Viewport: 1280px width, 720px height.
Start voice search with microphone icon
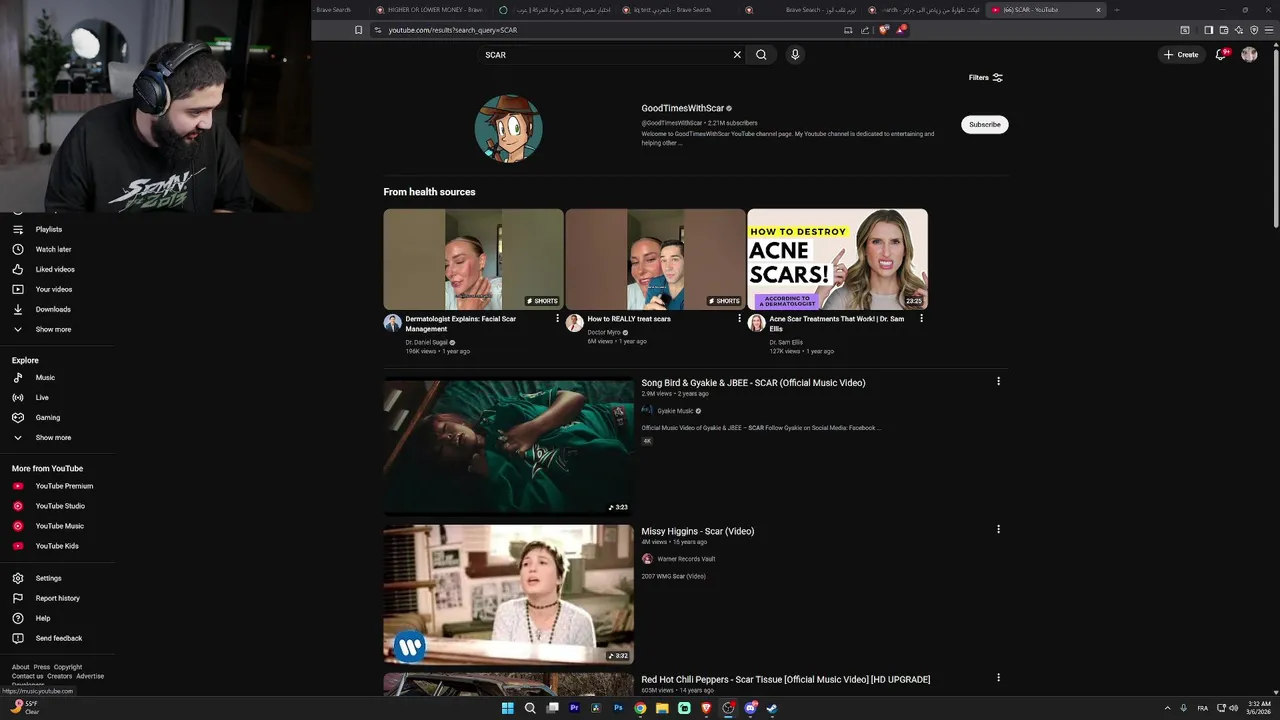[x=795, y=55]
